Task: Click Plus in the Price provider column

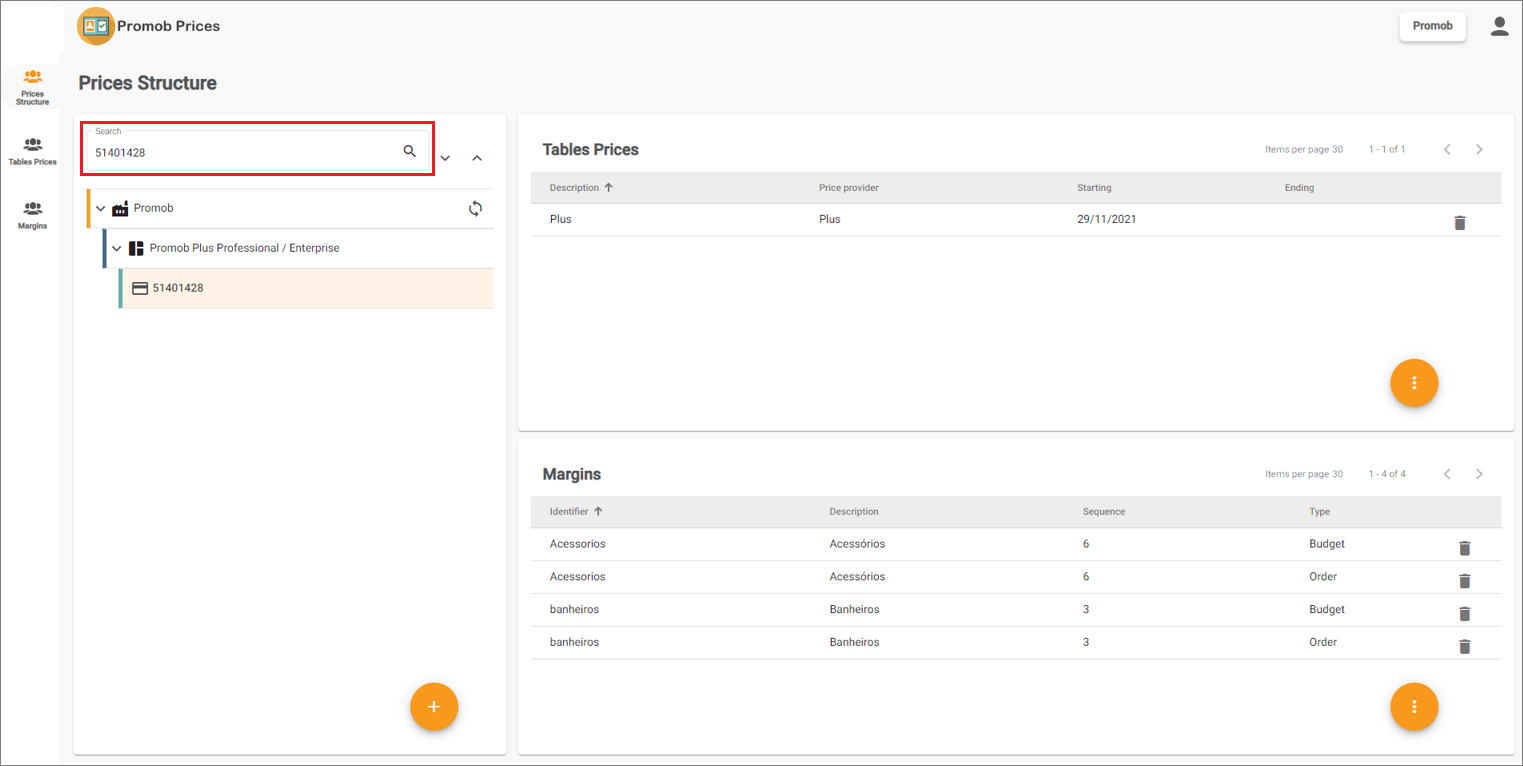Action: [830, 219]
